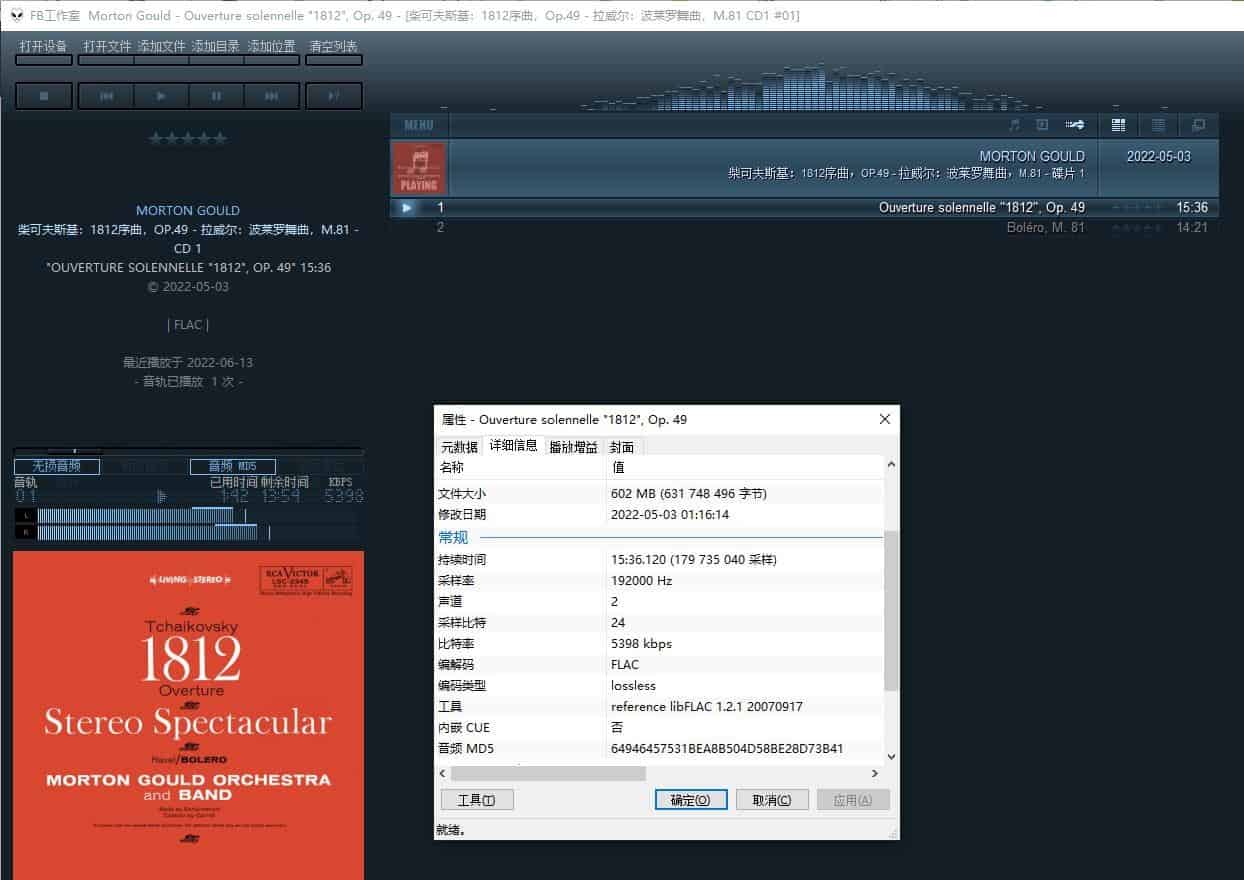The image size is (1244, 880).
Task: Click the 名称 (Name) column header
Action: [x=521, y=467]
